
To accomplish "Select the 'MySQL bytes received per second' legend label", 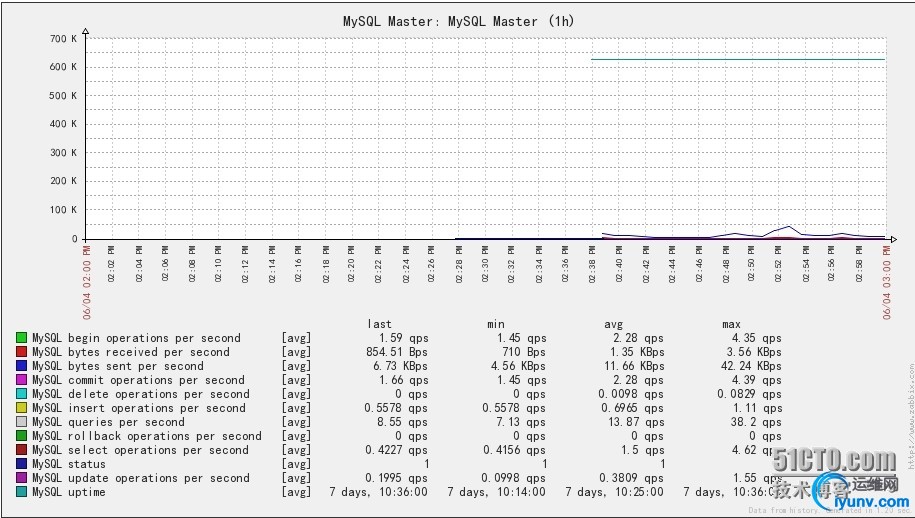I will [131, 352].
